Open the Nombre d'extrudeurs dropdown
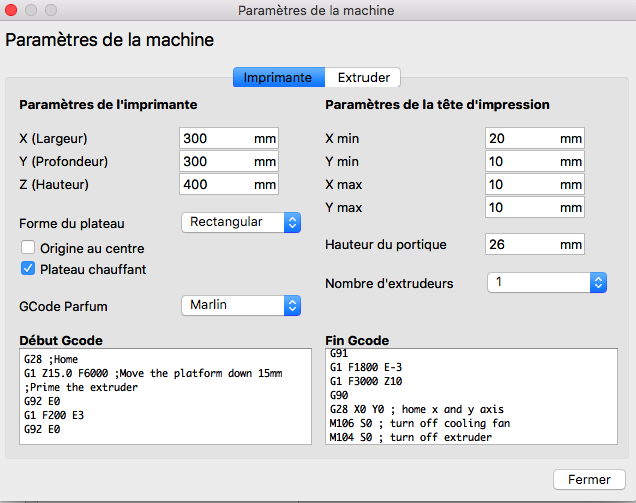The height and width of the screenshot is (503, 636). 547,282
